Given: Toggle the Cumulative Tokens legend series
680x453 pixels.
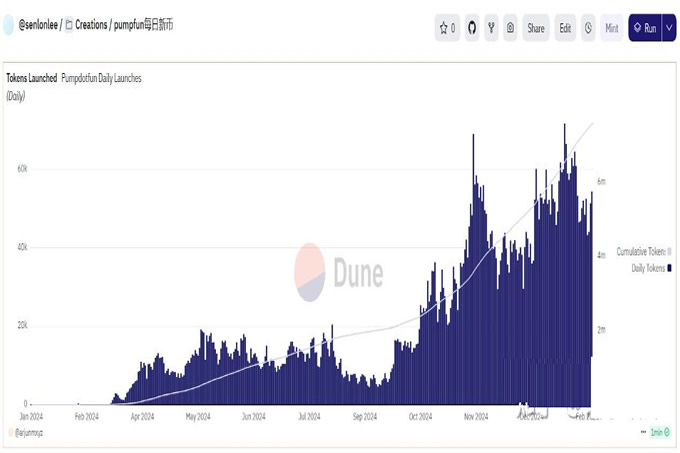Looking at the screenshot, I should [x=643, y=252].
